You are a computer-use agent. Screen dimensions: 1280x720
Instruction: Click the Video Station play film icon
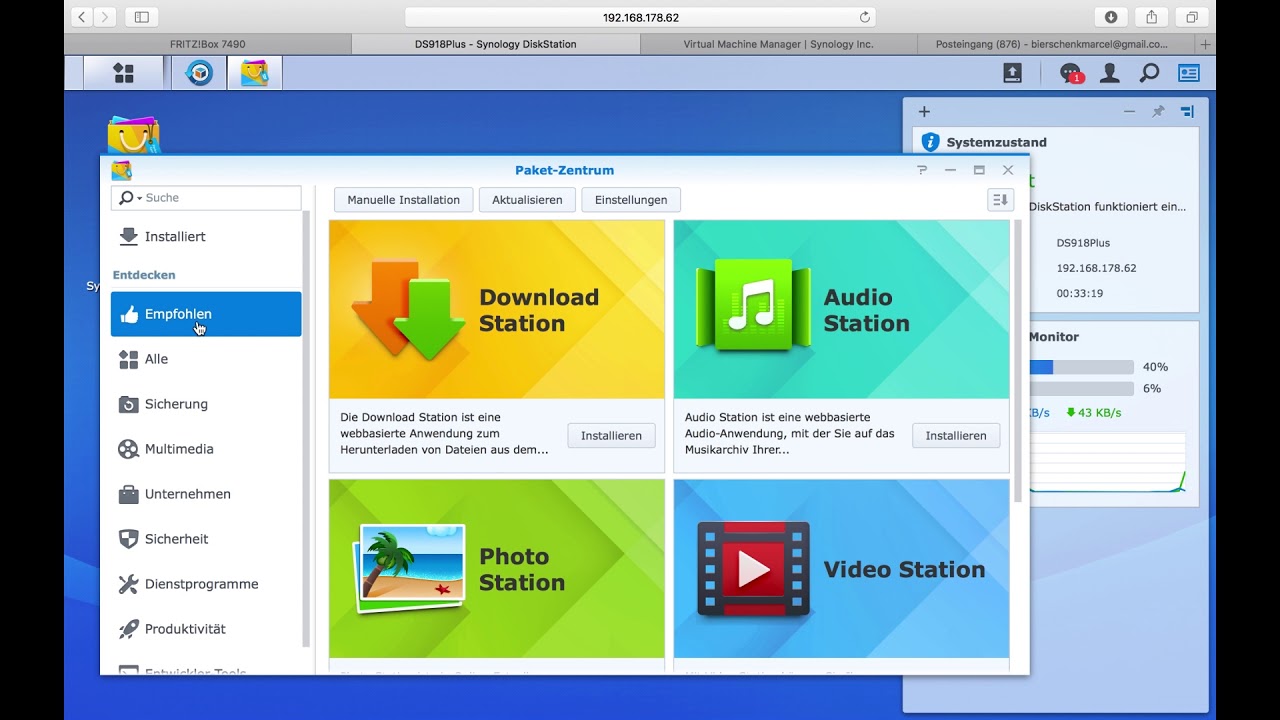(x=753, y=569)
